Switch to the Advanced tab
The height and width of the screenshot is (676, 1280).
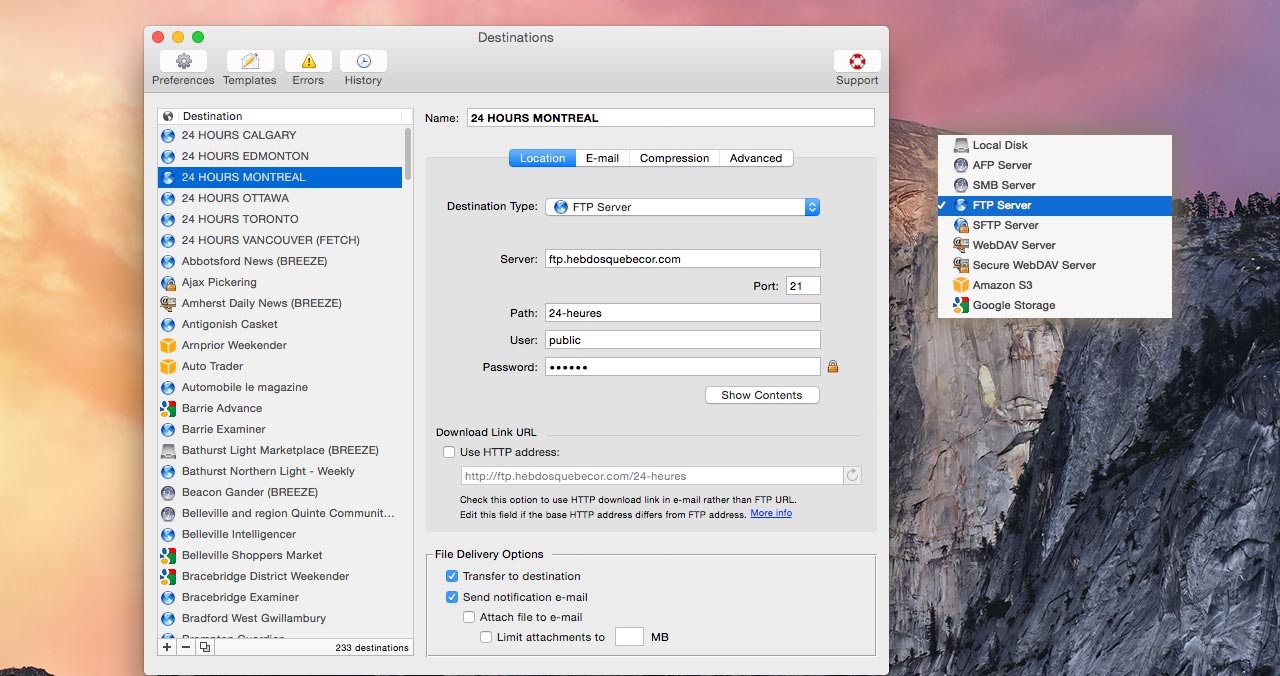pyautogui.click(x=755, y=158)
